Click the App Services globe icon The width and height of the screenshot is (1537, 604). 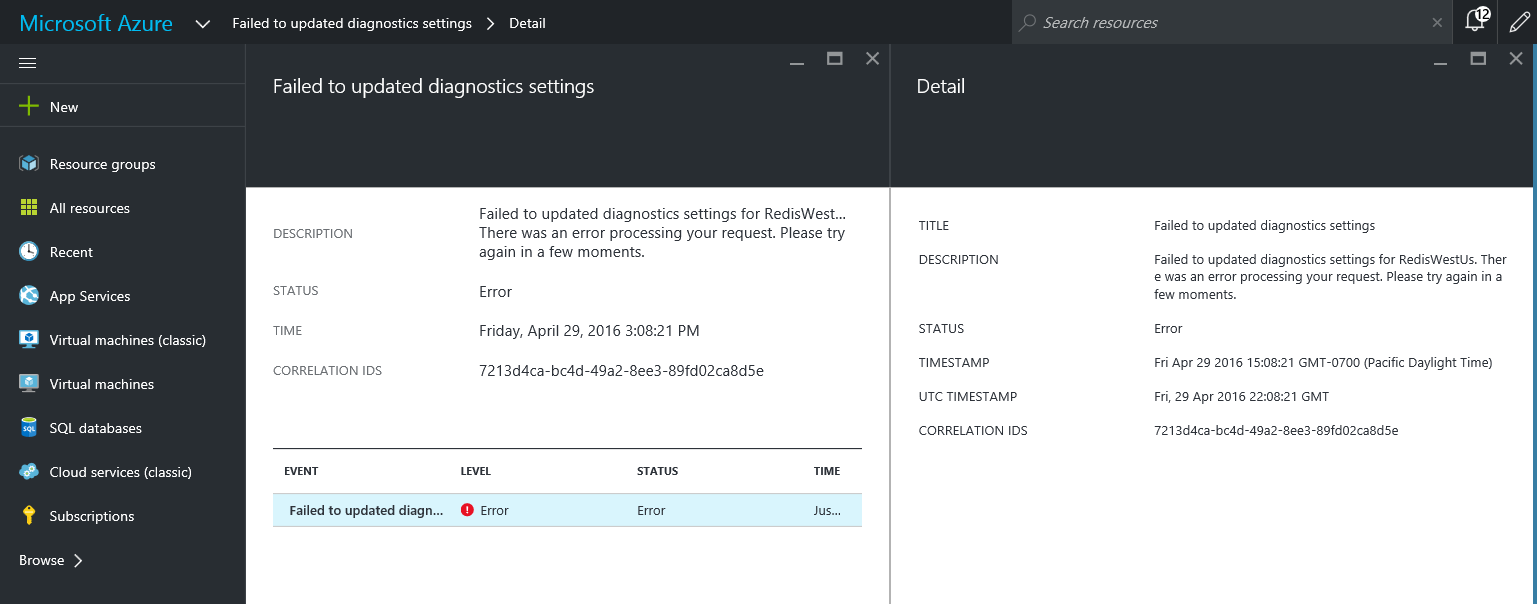tap(29, 296)
